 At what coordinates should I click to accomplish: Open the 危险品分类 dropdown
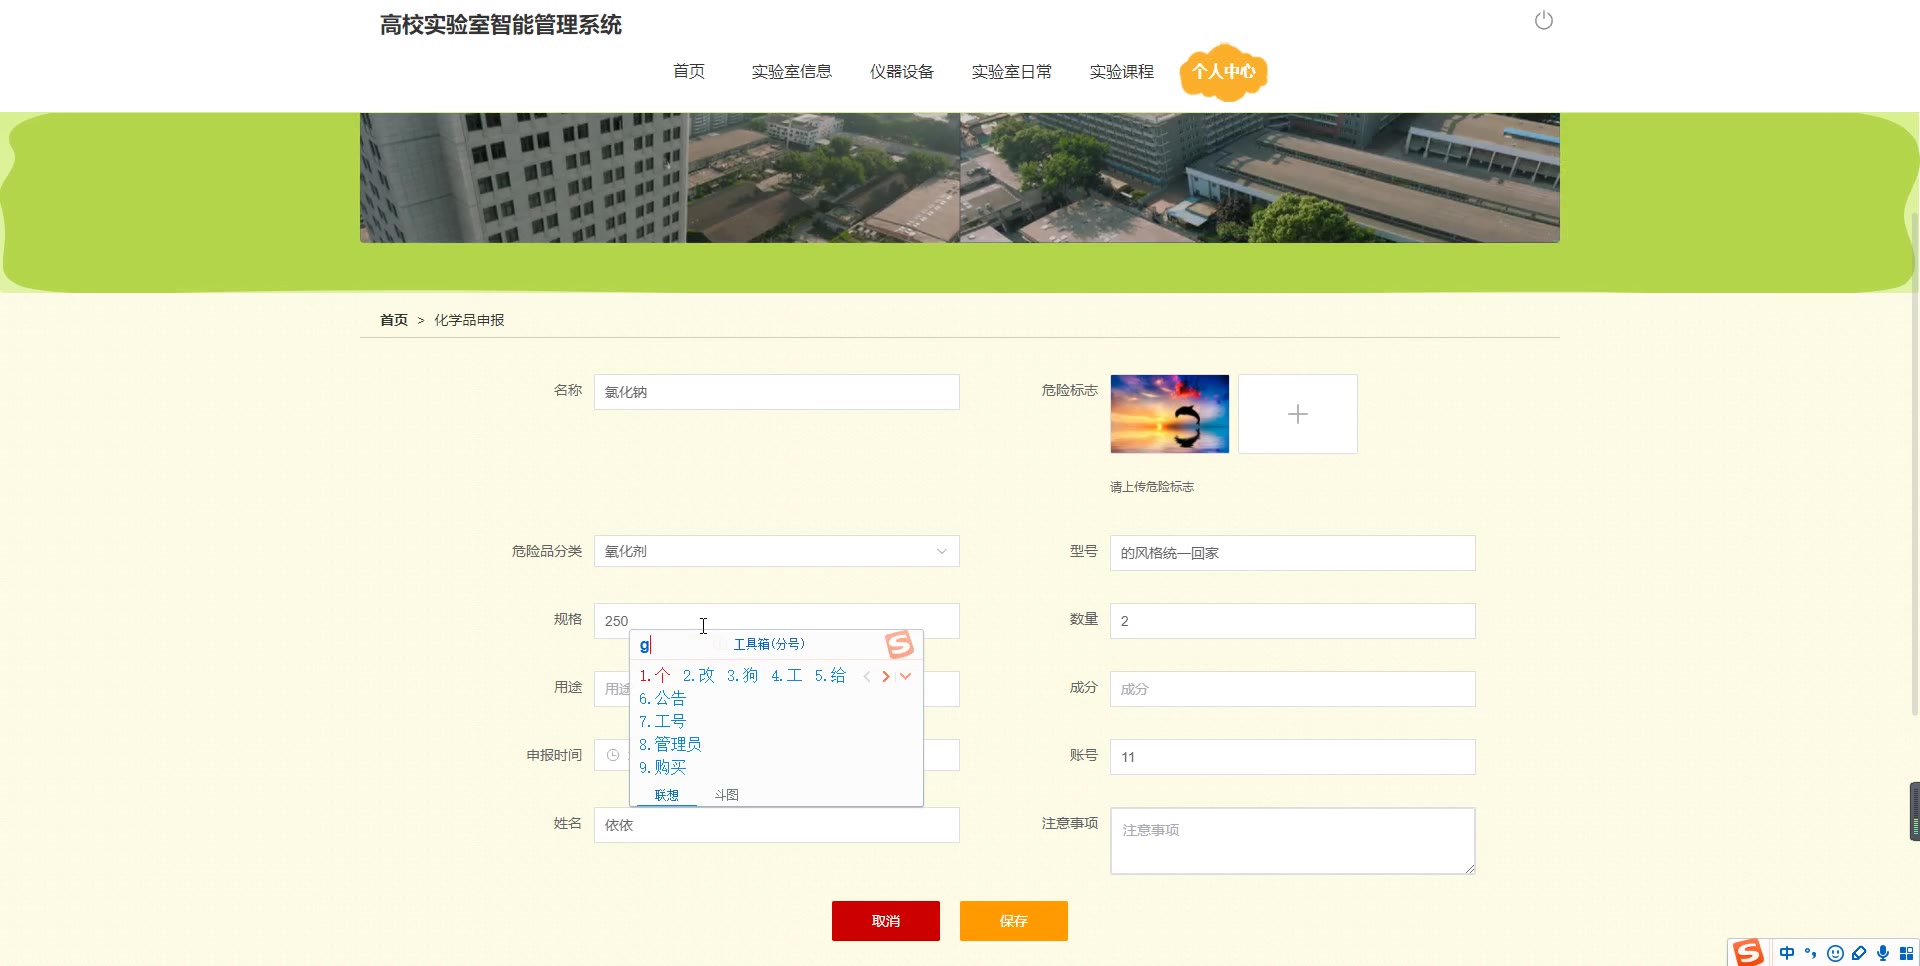tap(776, 551)
